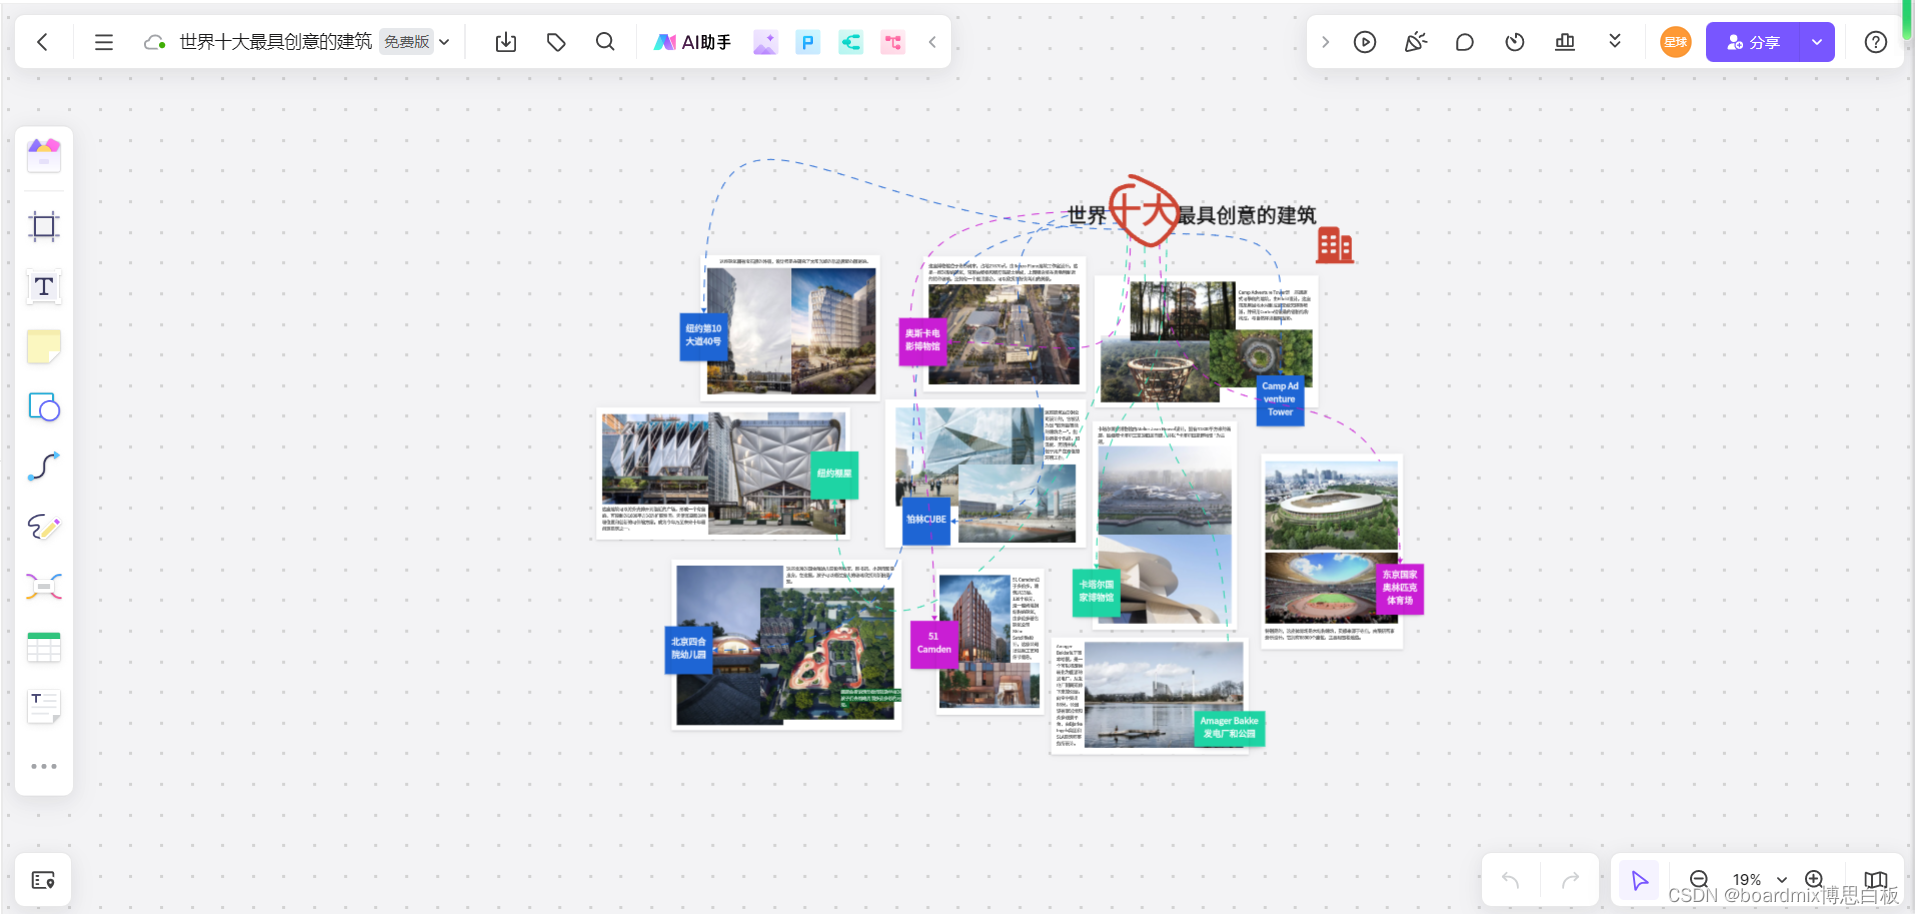Click the export/download icon
This screenshot has height=914, width=1915.
click(506, 42)
